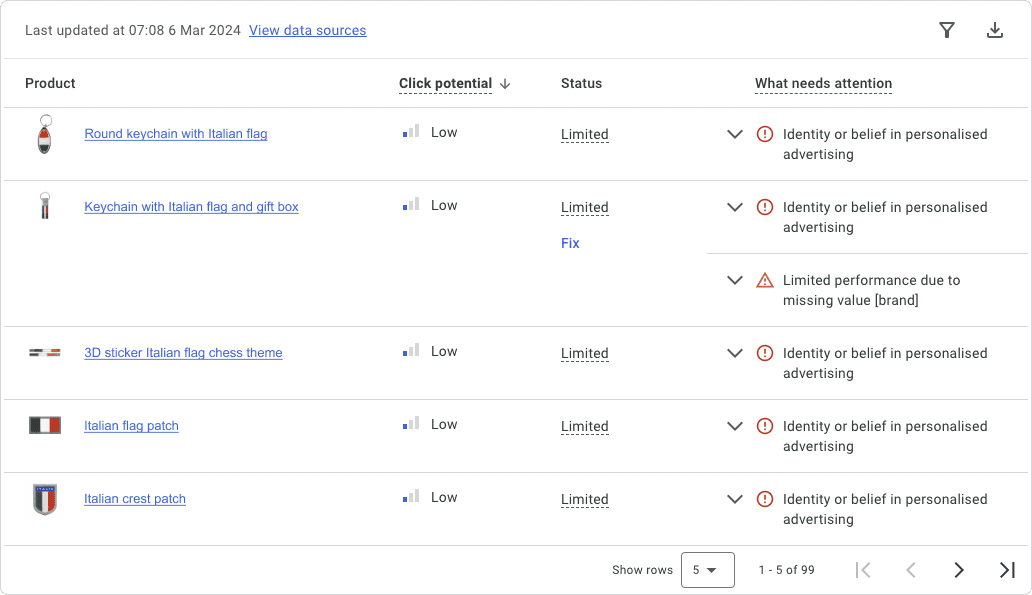
Task: Click What needs attention column header
Action: 823,84
